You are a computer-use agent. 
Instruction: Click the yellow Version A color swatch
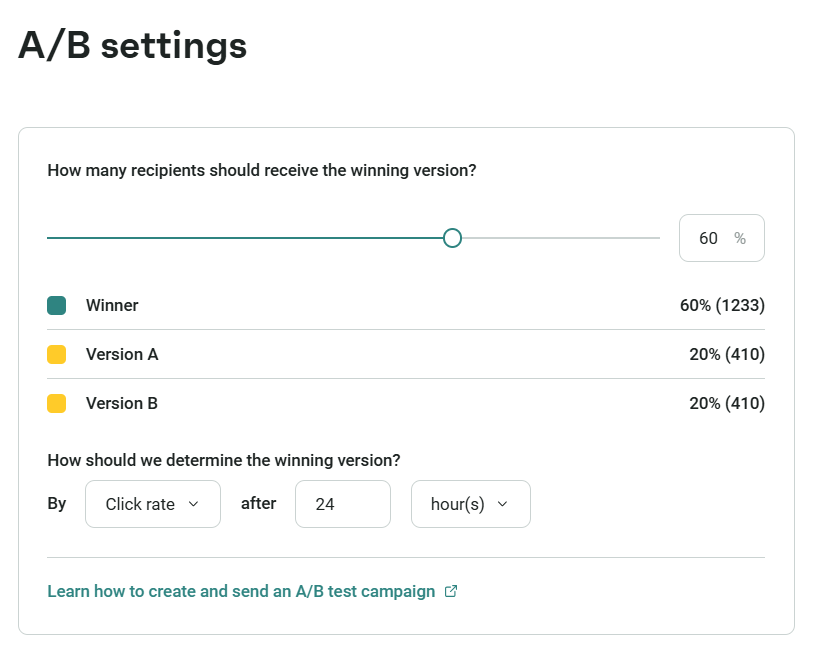57,354
